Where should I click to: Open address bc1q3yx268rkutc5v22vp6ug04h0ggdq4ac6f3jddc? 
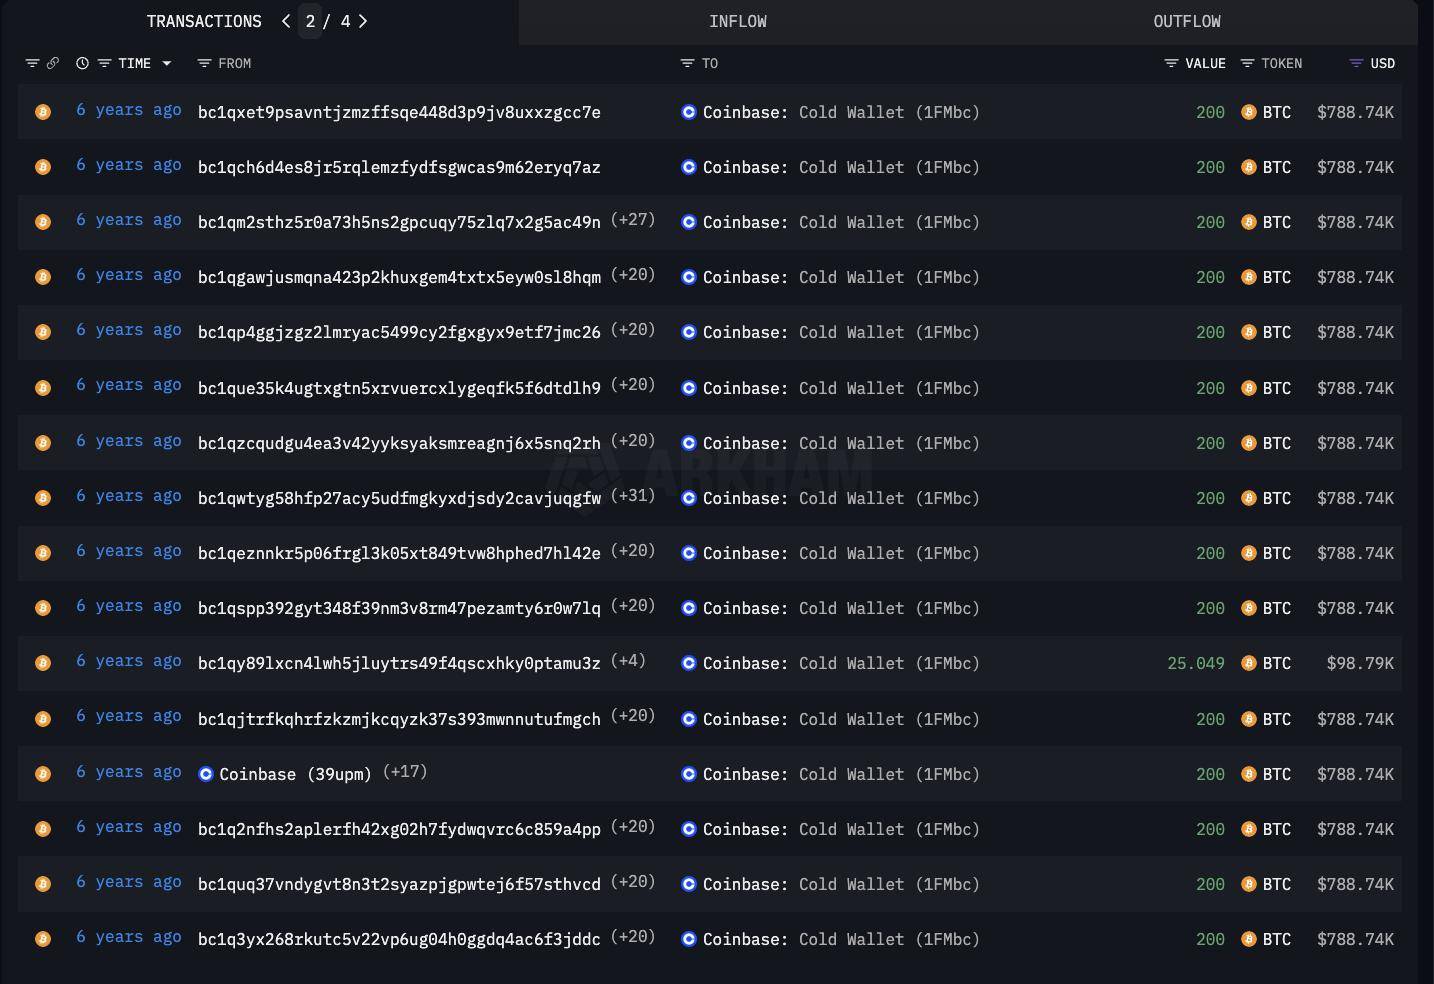(x=399, y=939)
